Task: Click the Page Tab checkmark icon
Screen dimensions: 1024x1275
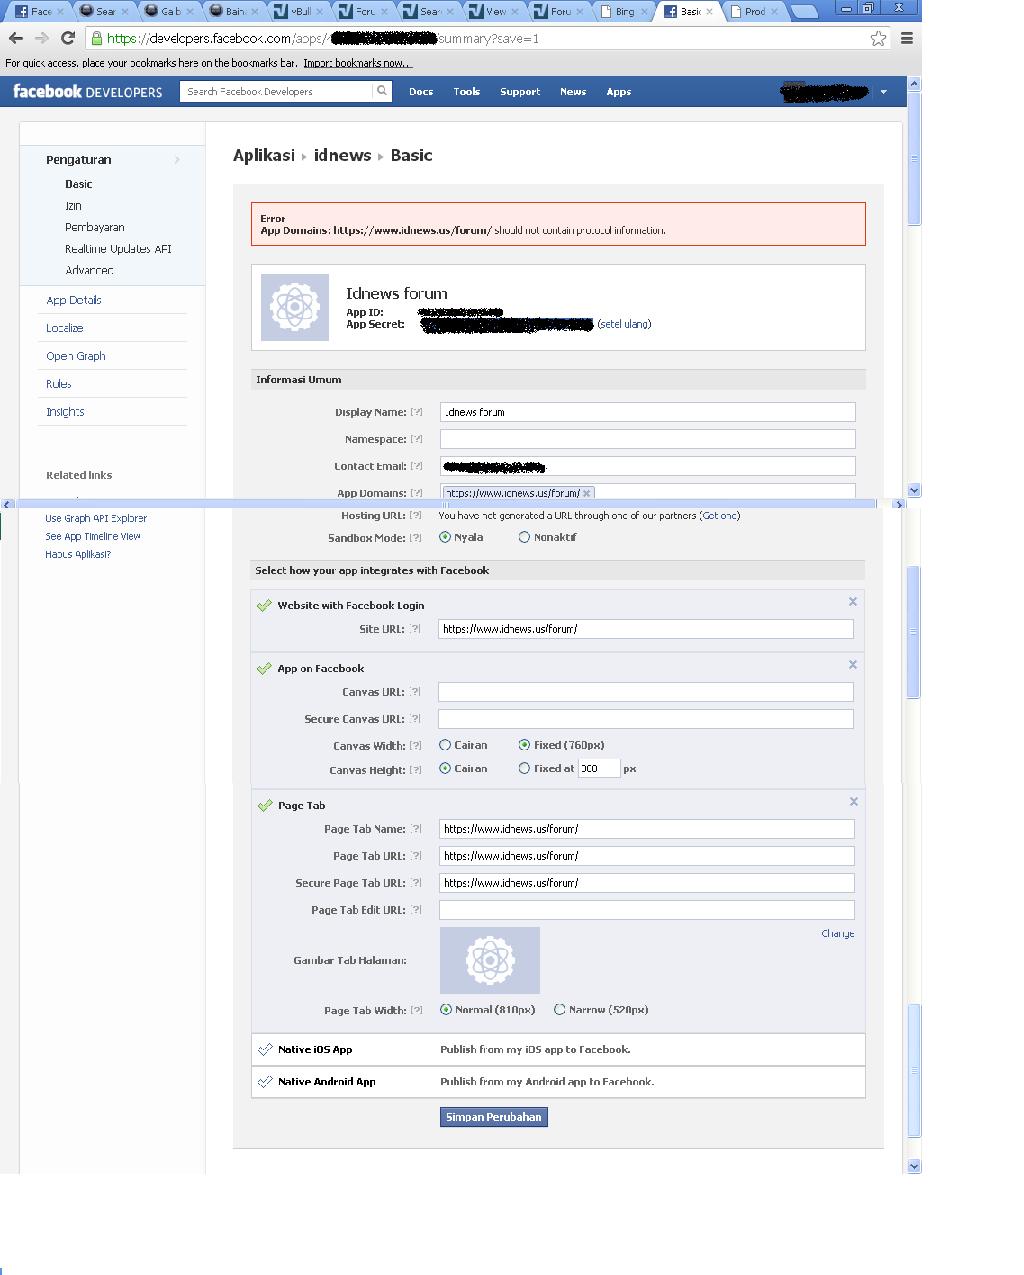Action: (x=265, y=805)
